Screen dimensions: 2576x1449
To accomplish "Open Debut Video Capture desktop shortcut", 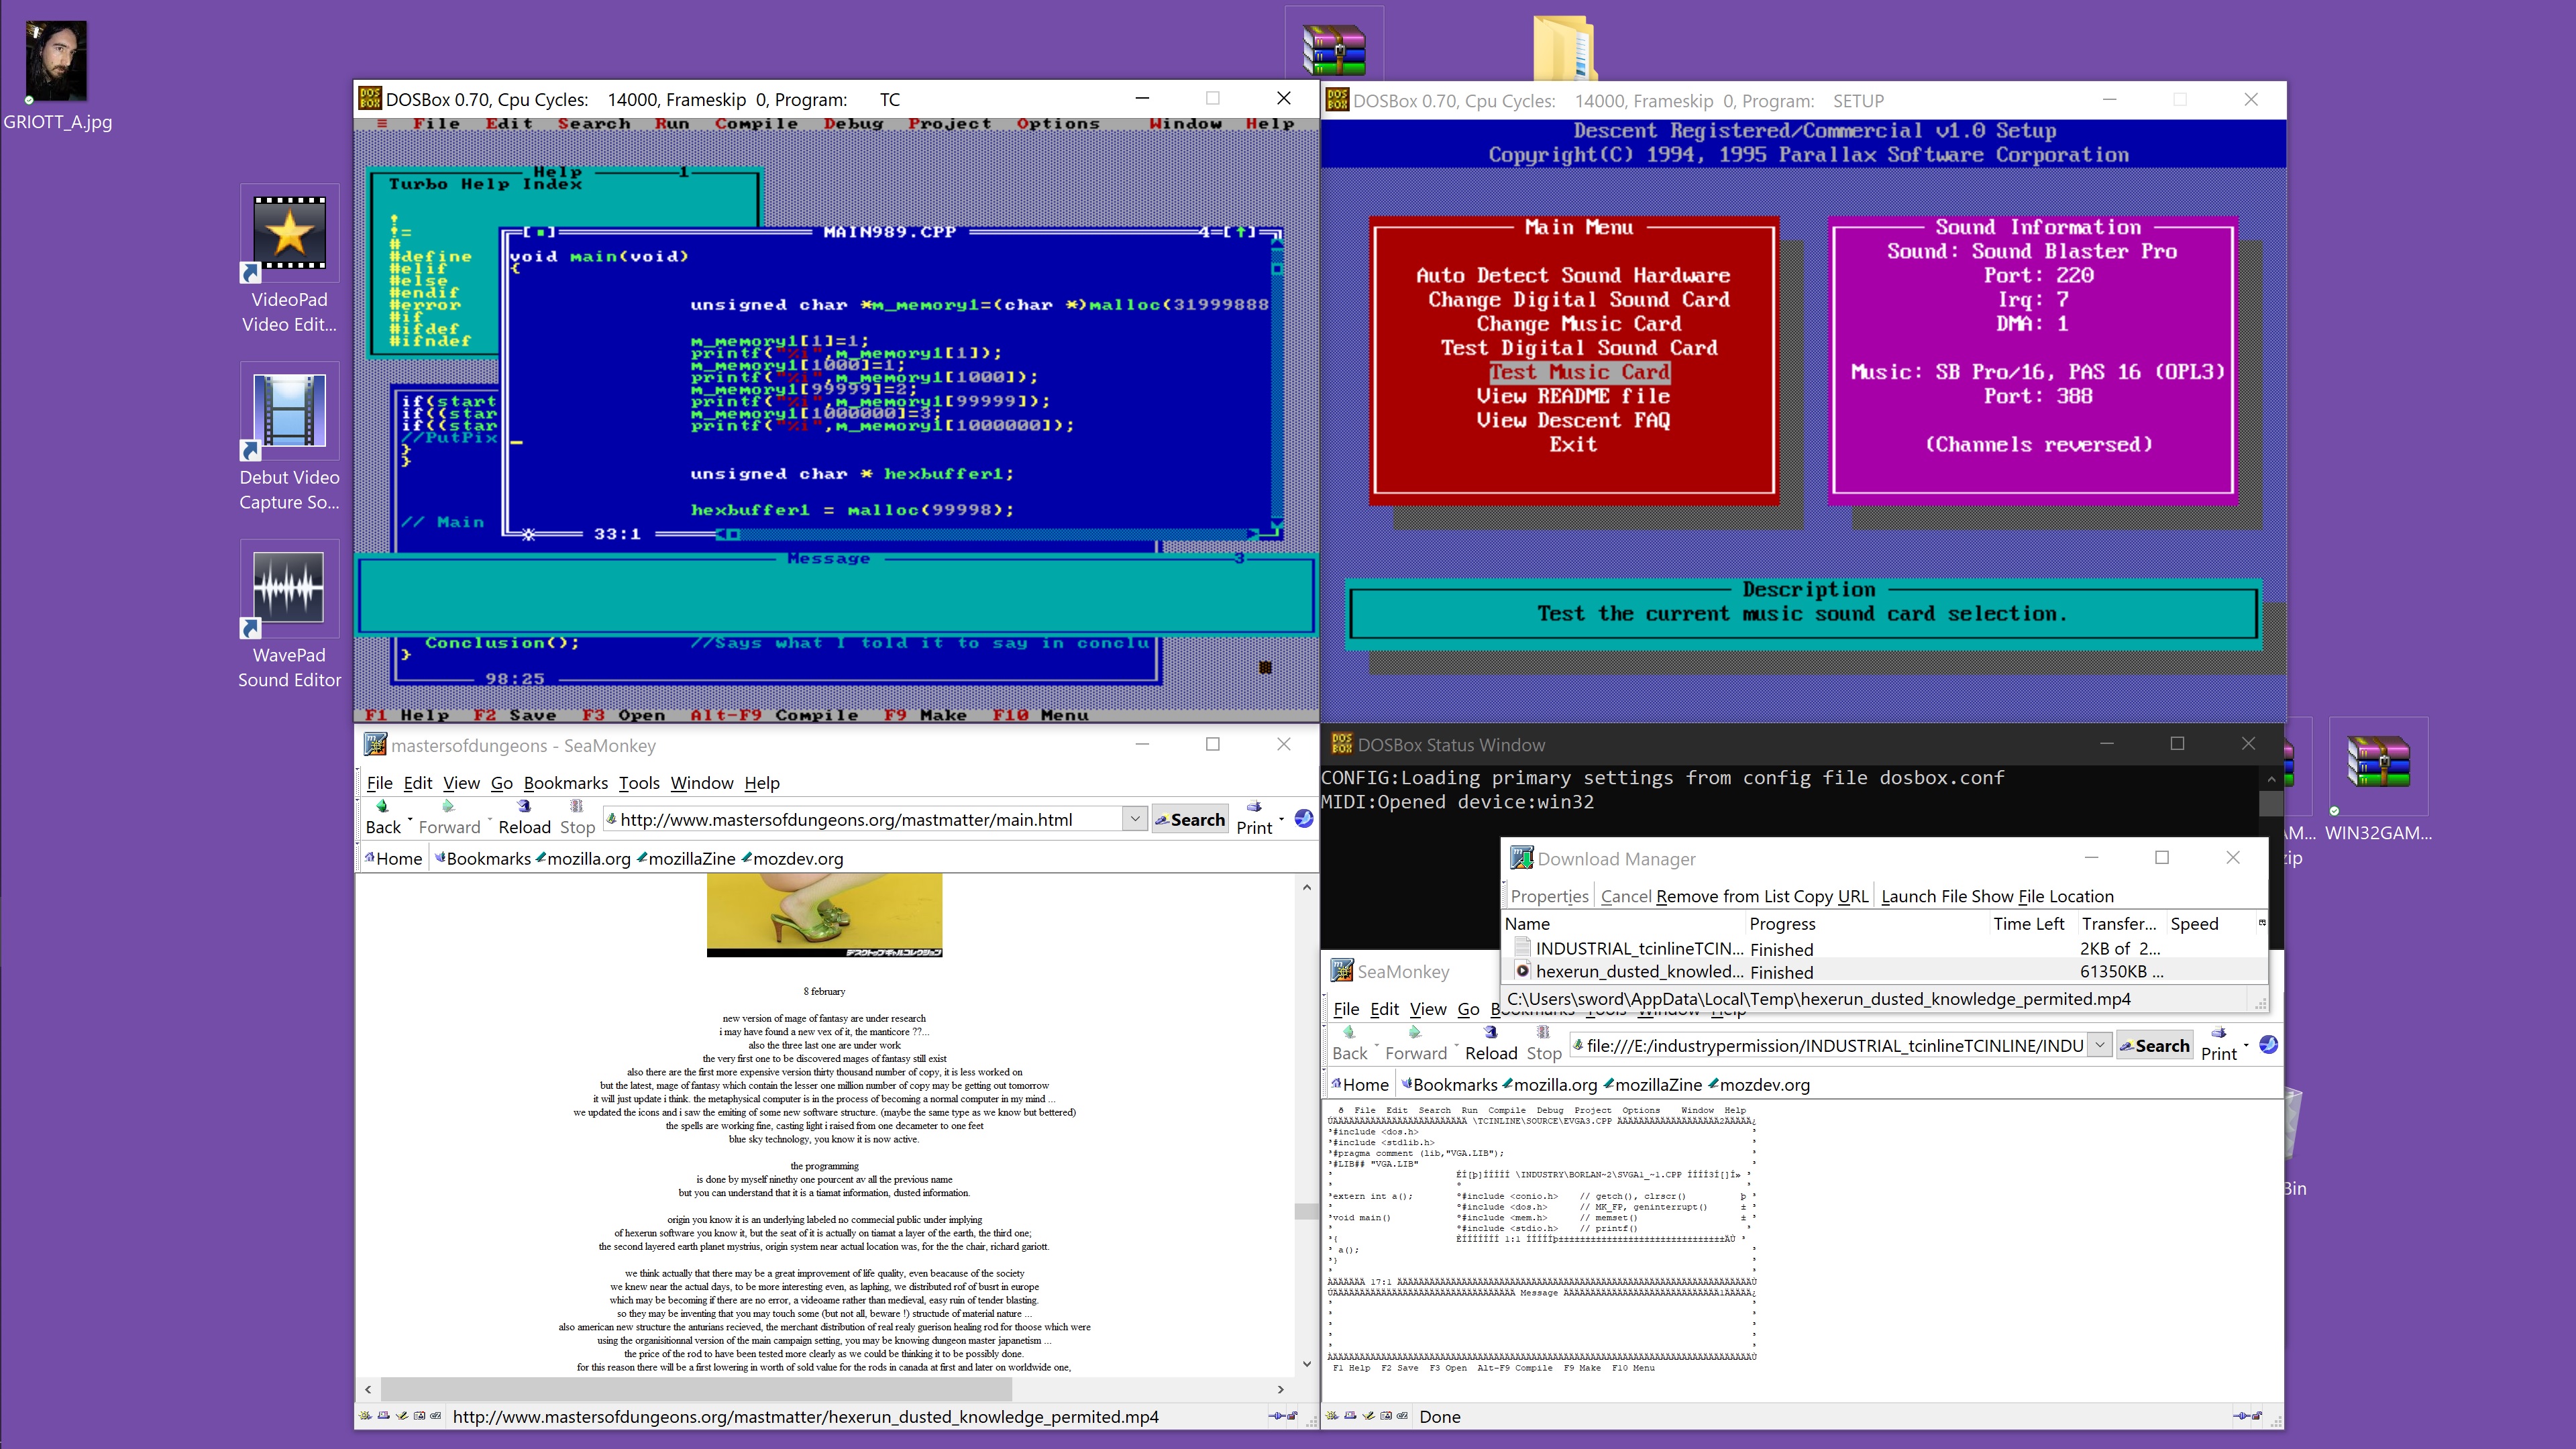I will pos(289,411).
